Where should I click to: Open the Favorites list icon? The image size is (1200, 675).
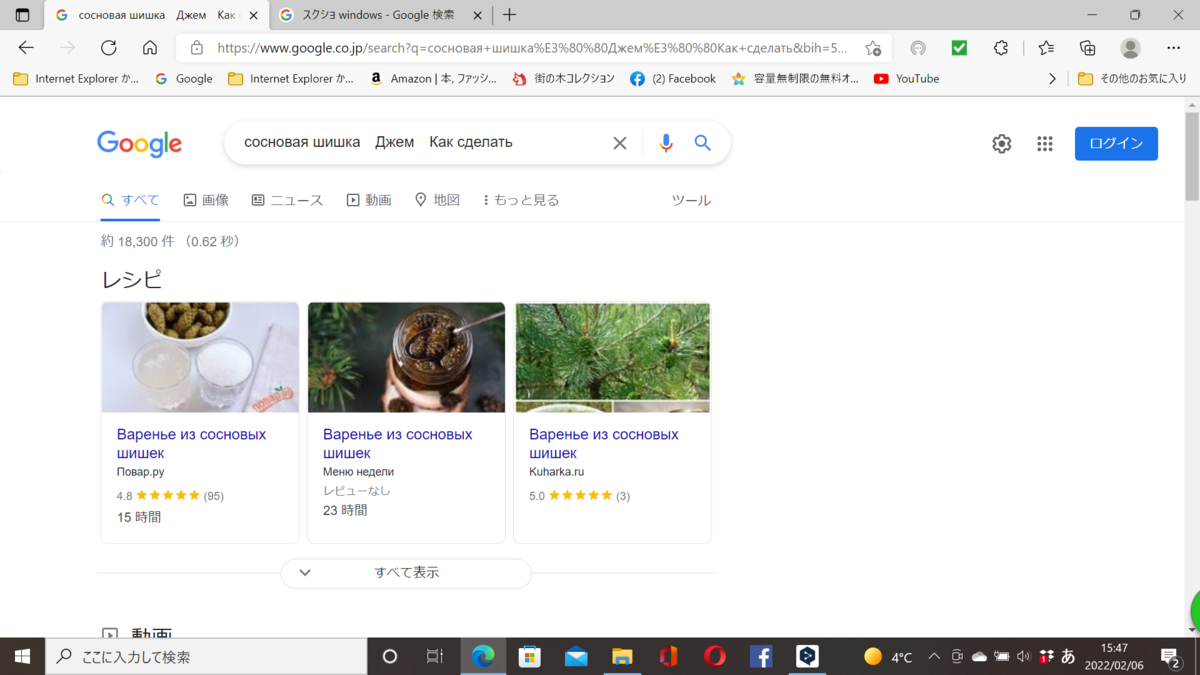click(x=1046, y=48)
